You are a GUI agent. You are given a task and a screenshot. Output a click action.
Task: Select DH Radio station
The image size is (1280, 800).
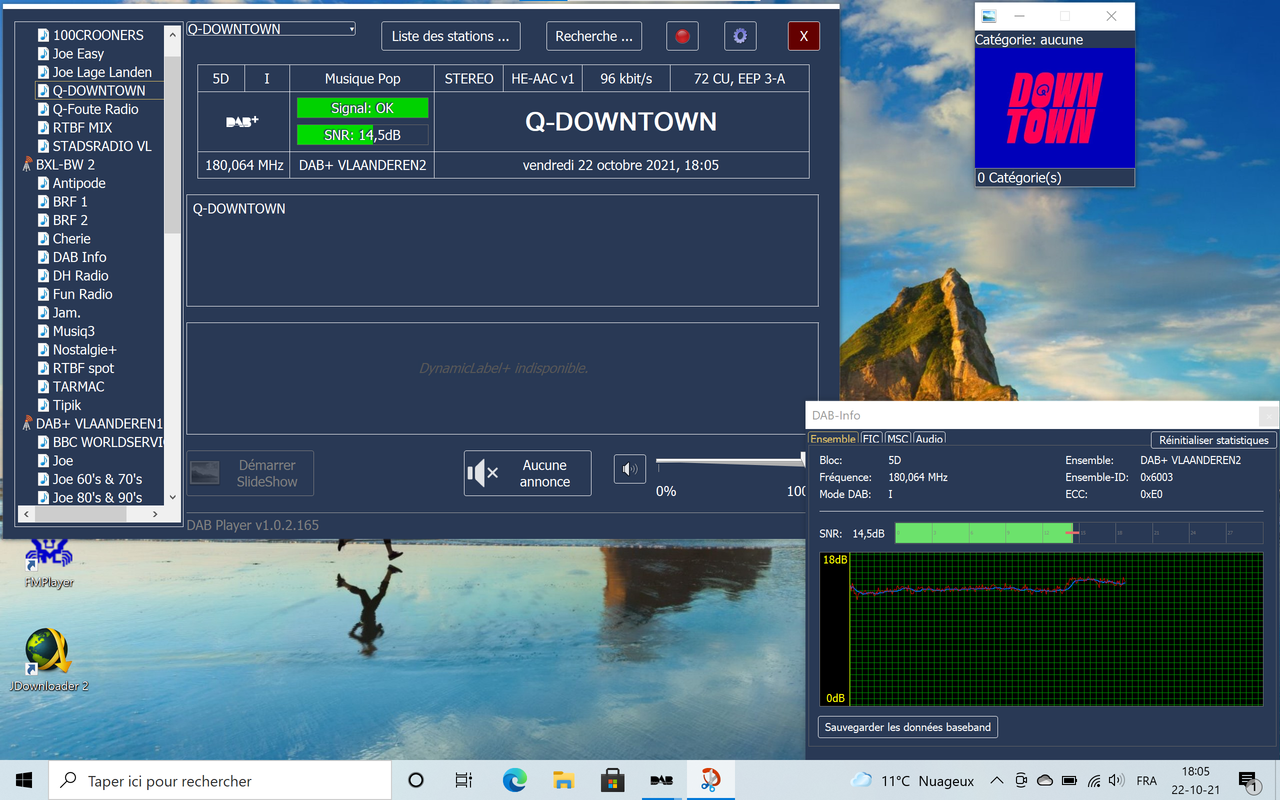(81, 275)
